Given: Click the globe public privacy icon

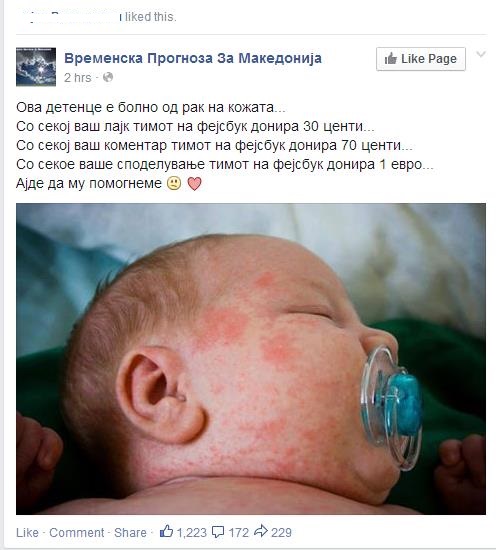Looking at the screenshot, I should coord(108,77).
